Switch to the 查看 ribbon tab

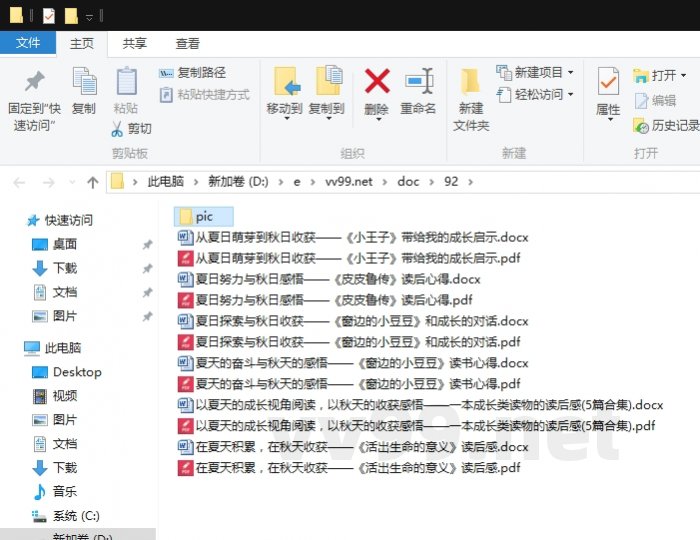pyautogui.click(x=188, y=43)
